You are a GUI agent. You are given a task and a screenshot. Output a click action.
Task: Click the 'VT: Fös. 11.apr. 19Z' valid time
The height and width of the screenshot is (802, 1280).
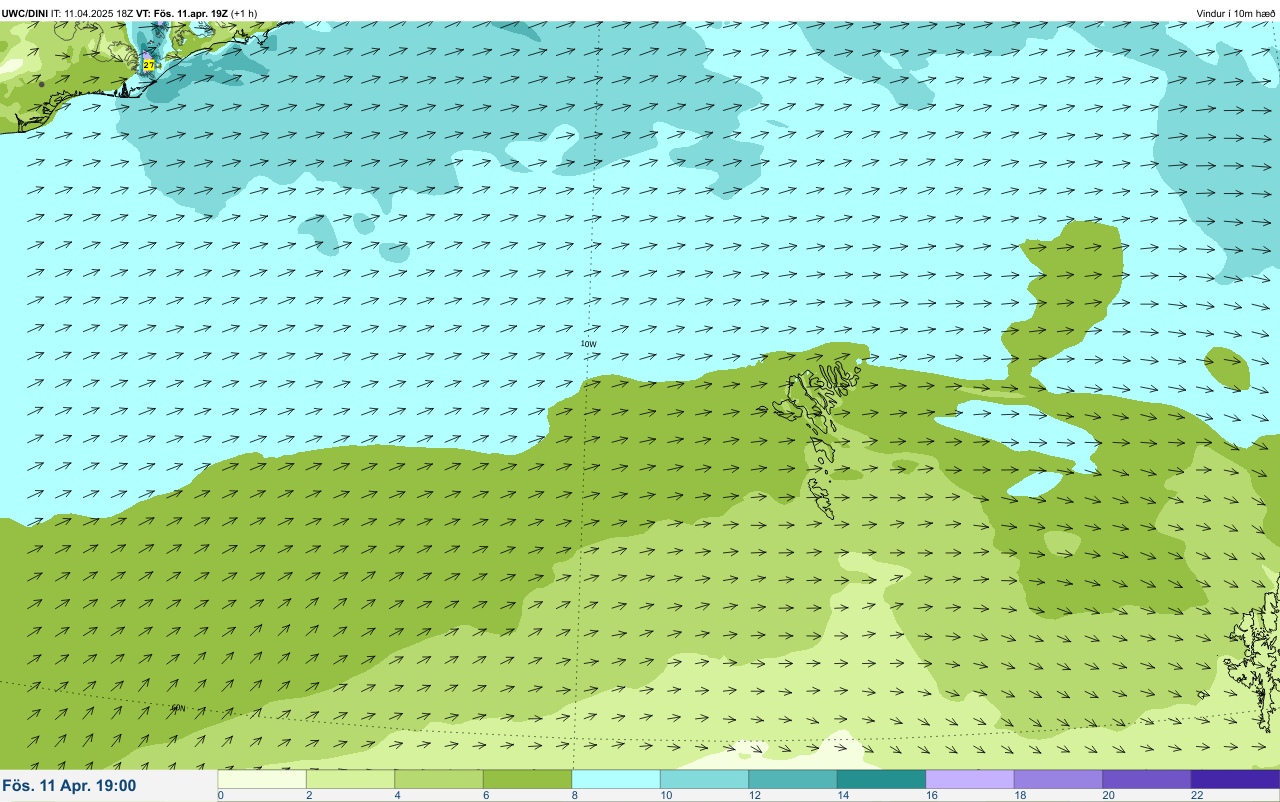tap(182, 14)
